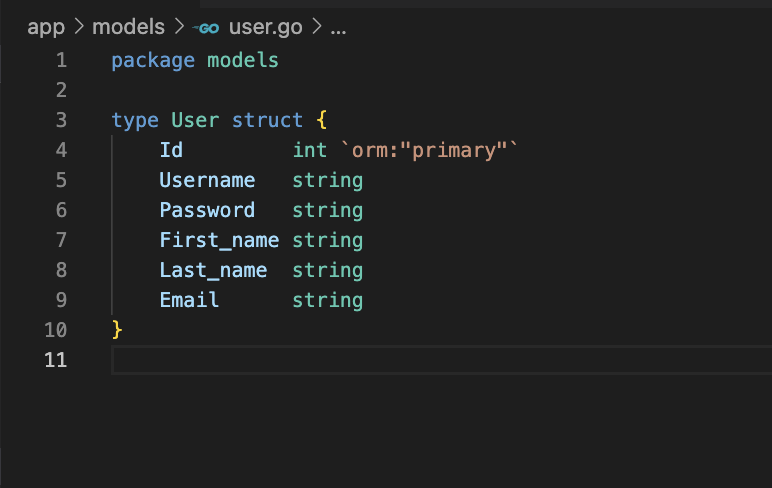This screenshot has height=488, width=772.
Task: Click line number 5 in the gutter
Action: pos(62,180)
